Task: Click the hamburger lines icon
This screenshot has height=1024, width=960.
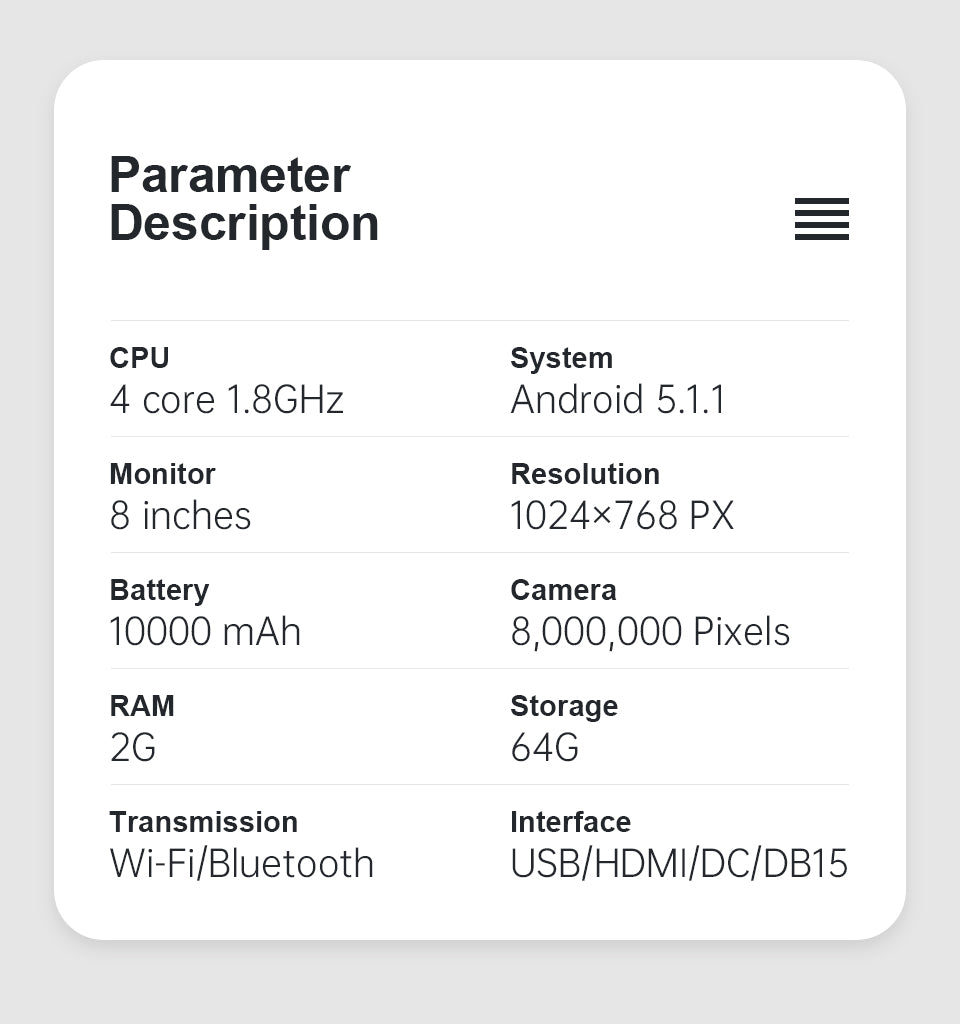Action: coord(821,219)
